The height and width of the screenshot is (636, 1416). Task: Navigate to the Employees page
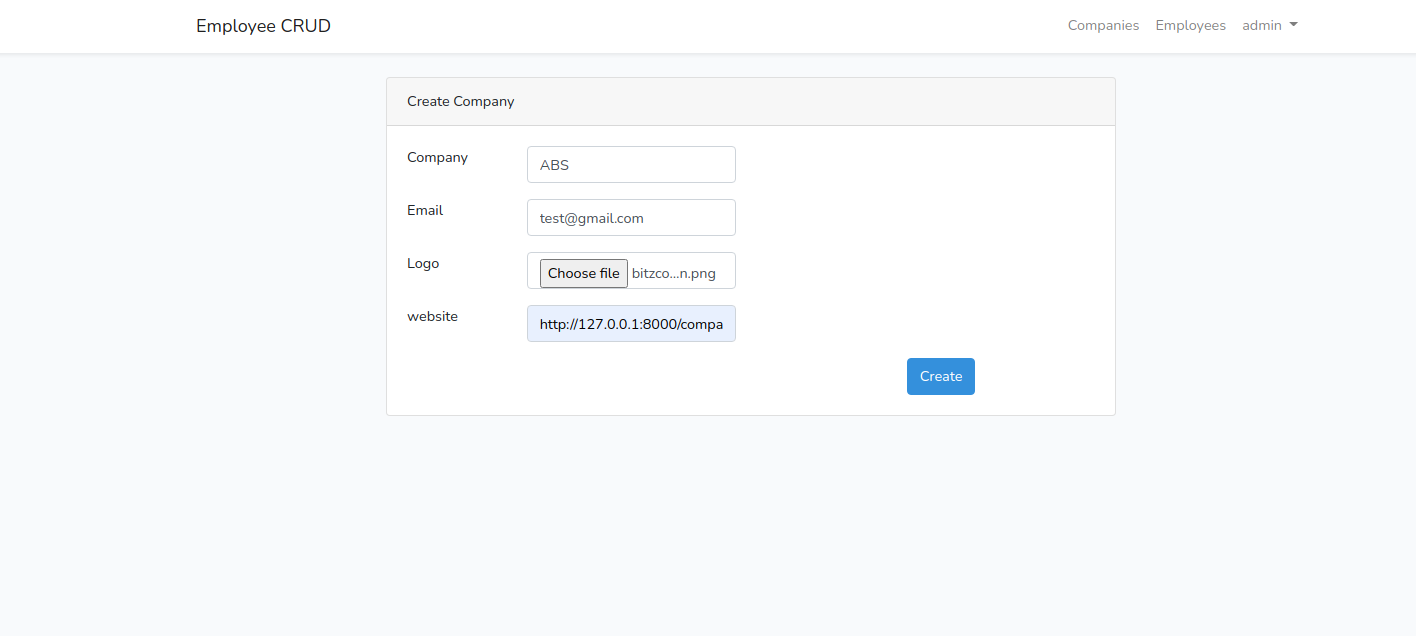(x=1190, y=25)
